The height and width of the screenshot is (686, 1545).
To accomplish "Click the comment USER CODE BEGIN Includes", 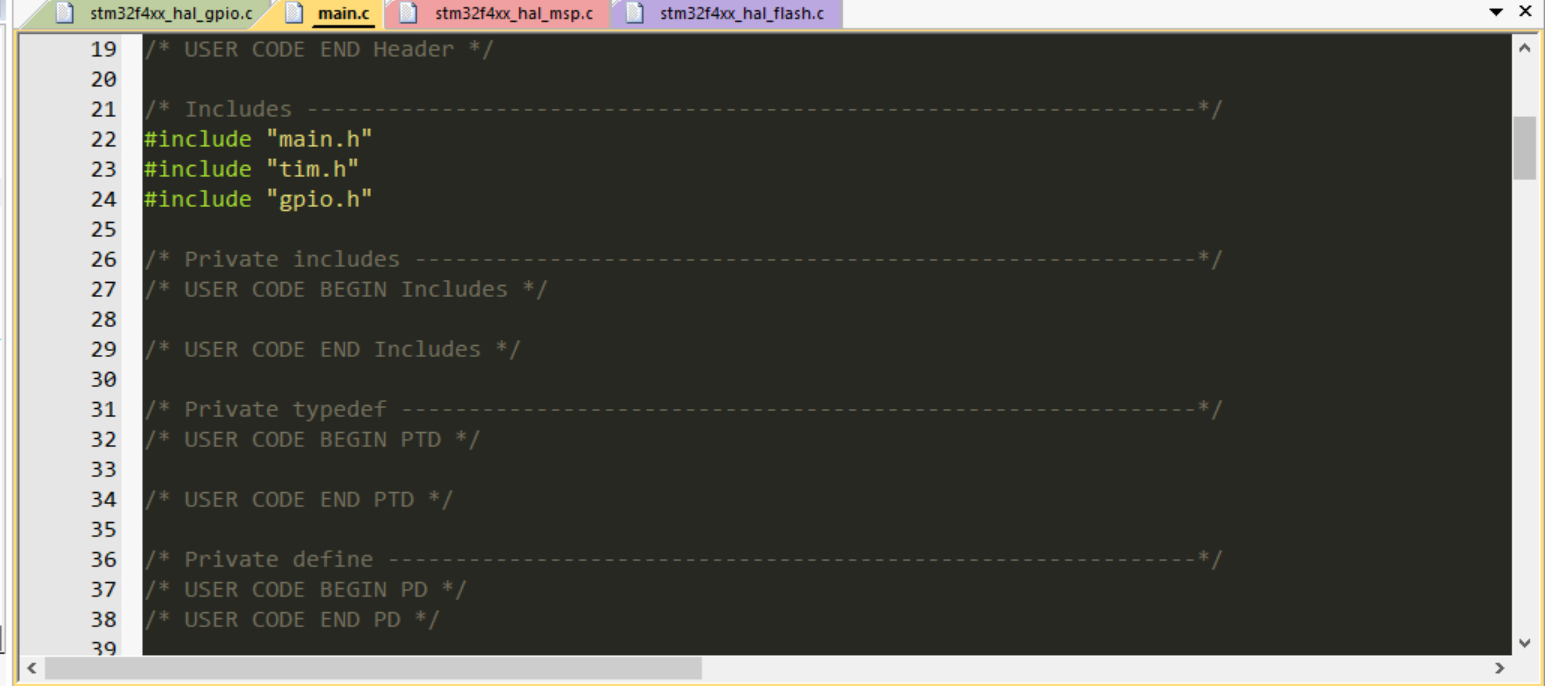I will 346,289.
